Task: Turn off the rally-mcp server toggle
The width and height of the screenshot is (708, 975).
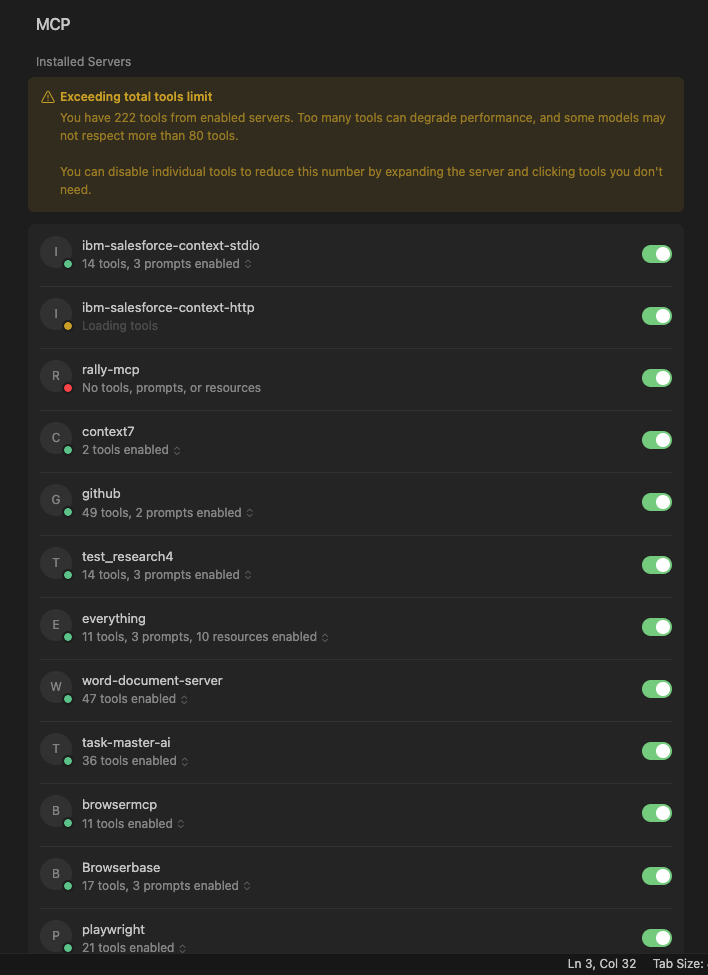Action: tap(656, 378)
